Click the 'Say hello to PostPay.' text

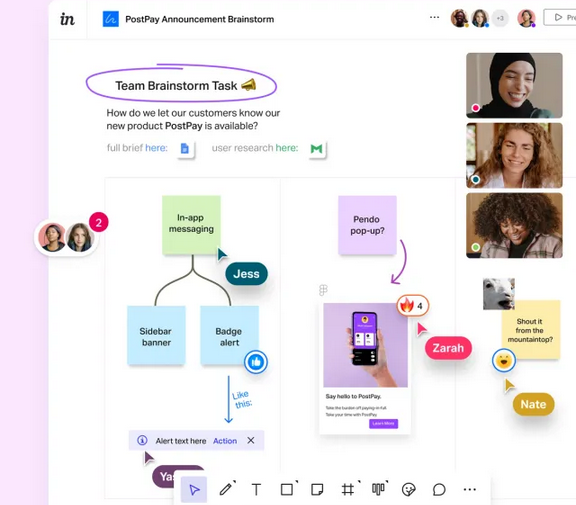click(x=353, y=396)
